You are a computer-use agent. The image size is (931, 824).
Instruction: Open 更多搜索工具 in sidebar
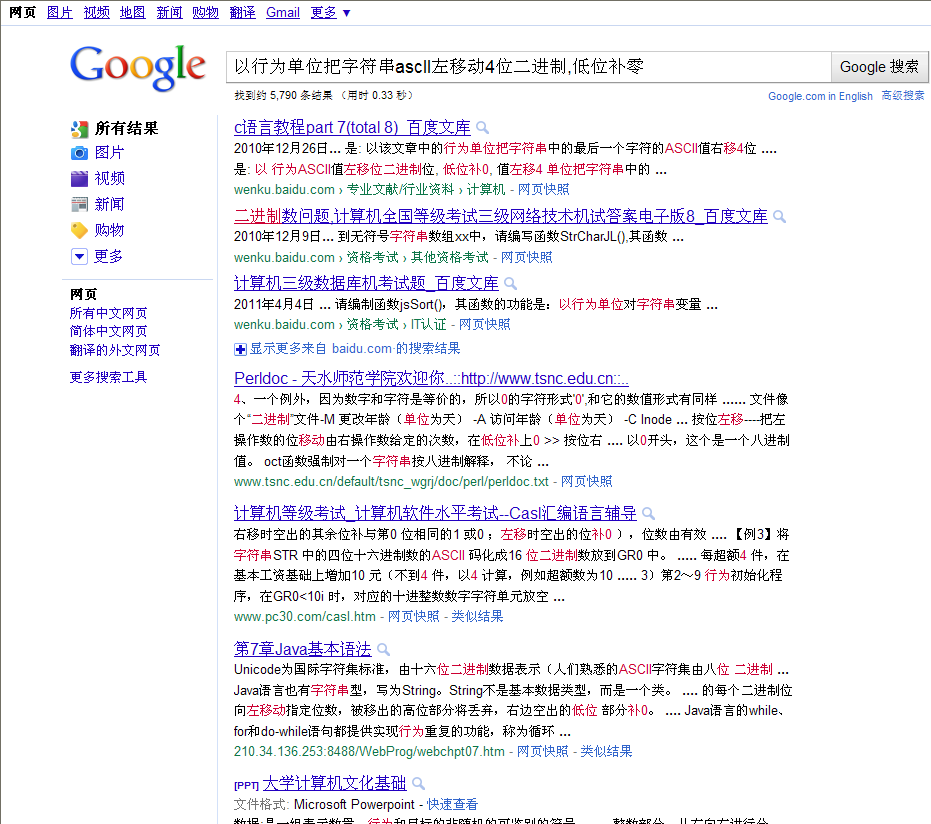pyautogui.click(x=108, y=377)
